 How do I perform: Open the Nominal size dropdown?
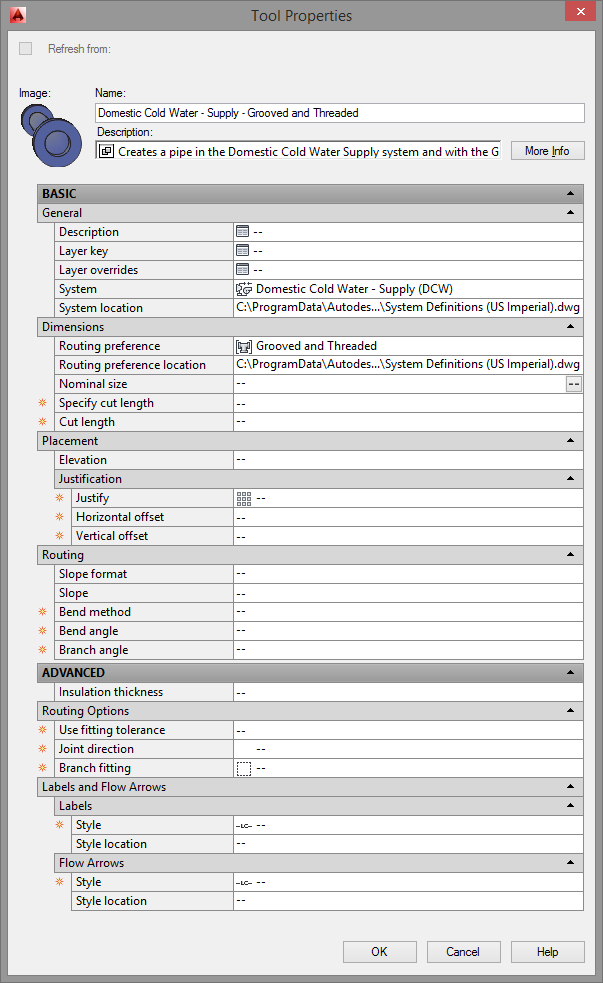pos(573,383)
